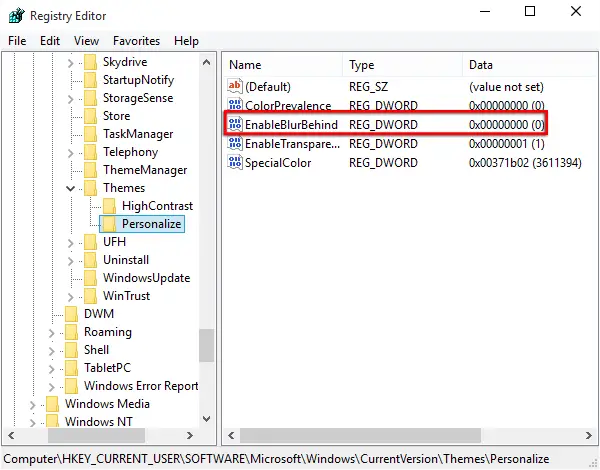The height and width of the screenshot is (470, 600).
Task: Click values pane horizontal scroll right arrow
Action: [589, 435]
